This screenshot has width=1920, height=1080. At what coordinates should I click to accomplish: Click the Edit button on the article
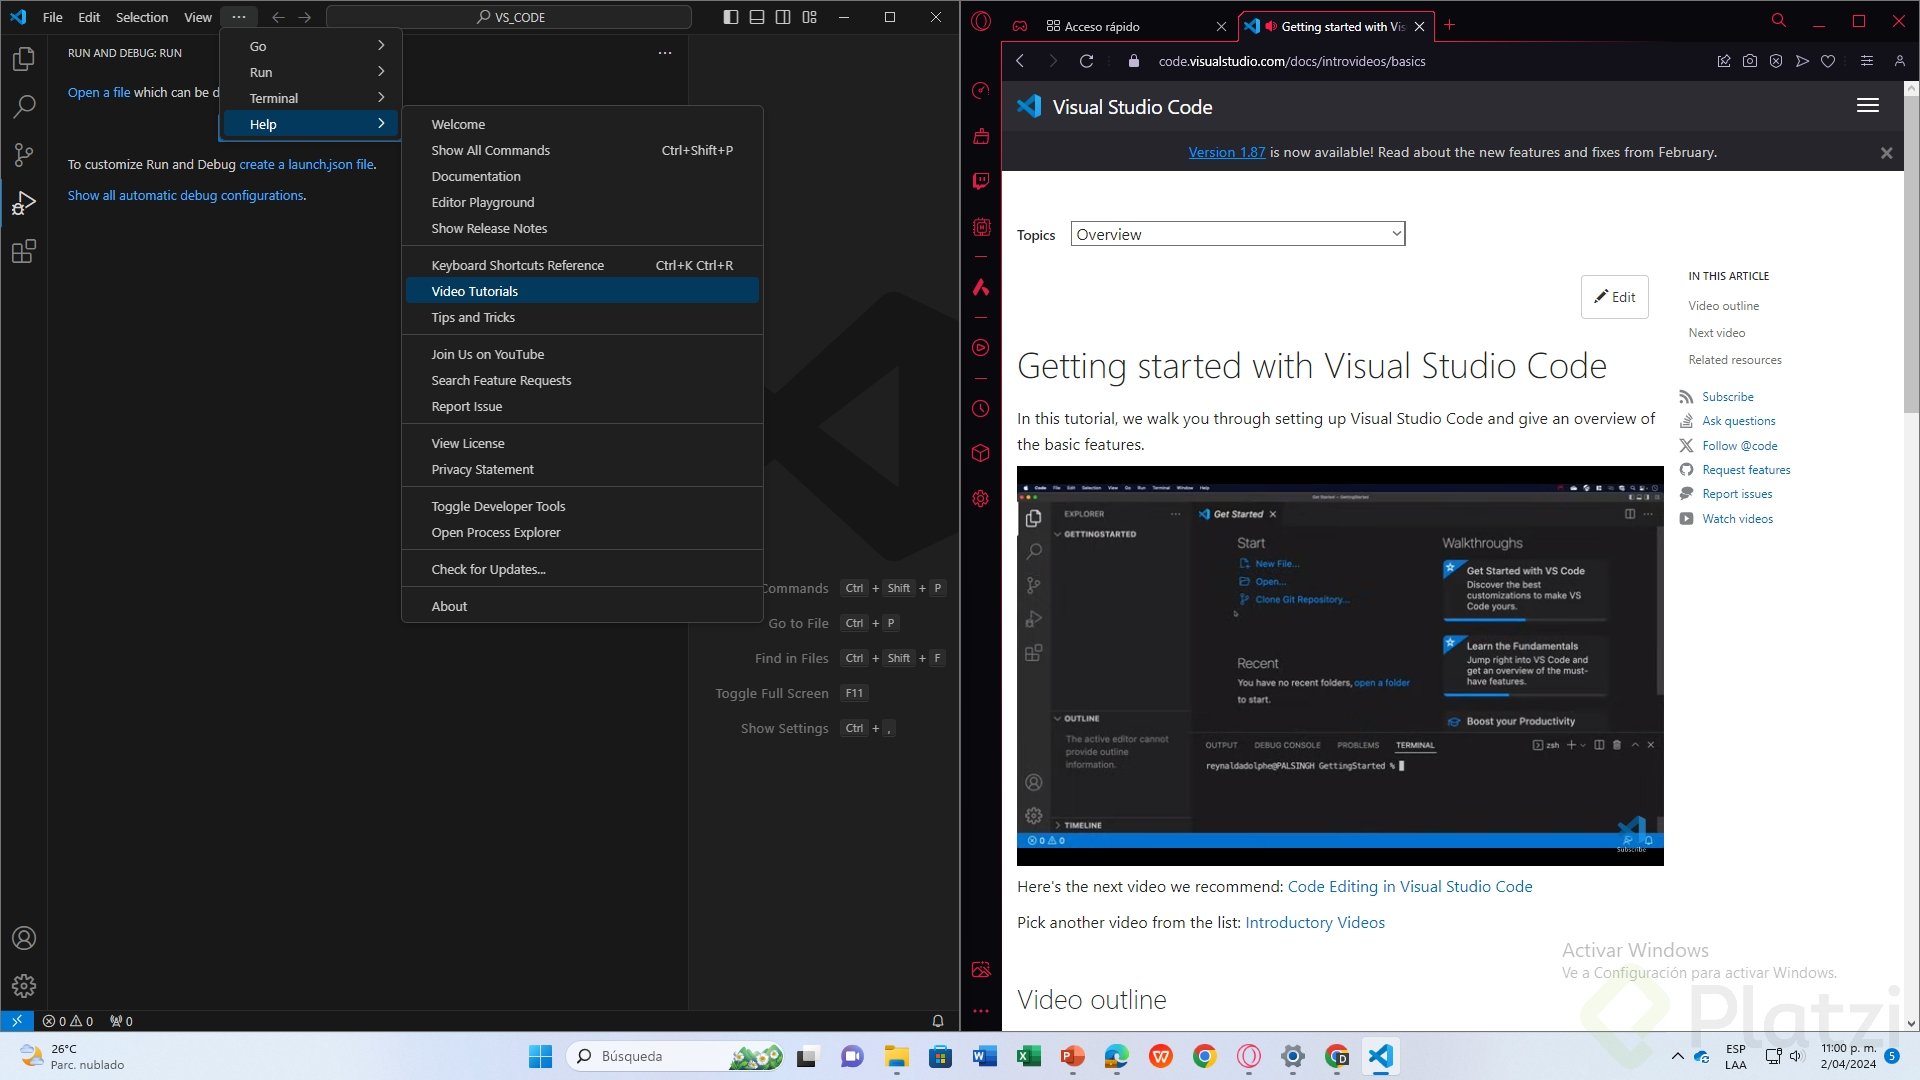(x=1614, y=297)
